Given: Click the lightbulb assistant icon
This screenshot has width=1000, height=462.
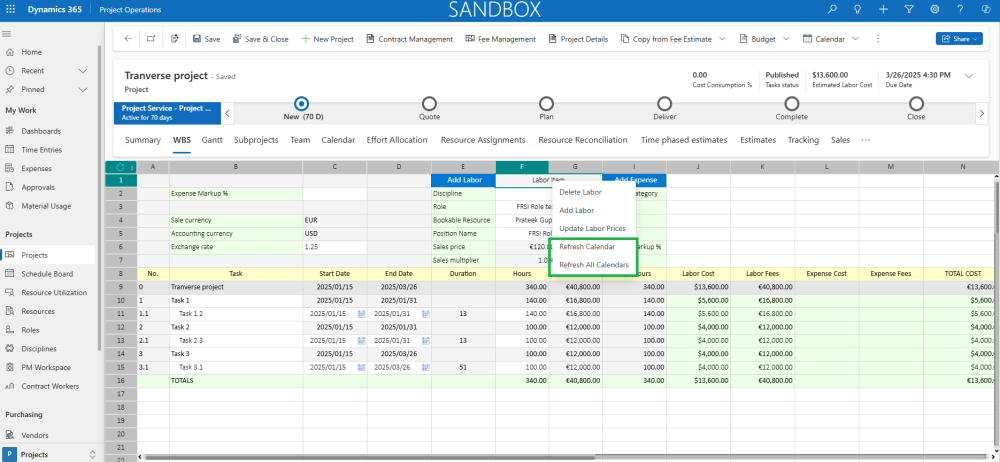Looking at the screenshot, I should pyautogui.click(x=858, y=10).
